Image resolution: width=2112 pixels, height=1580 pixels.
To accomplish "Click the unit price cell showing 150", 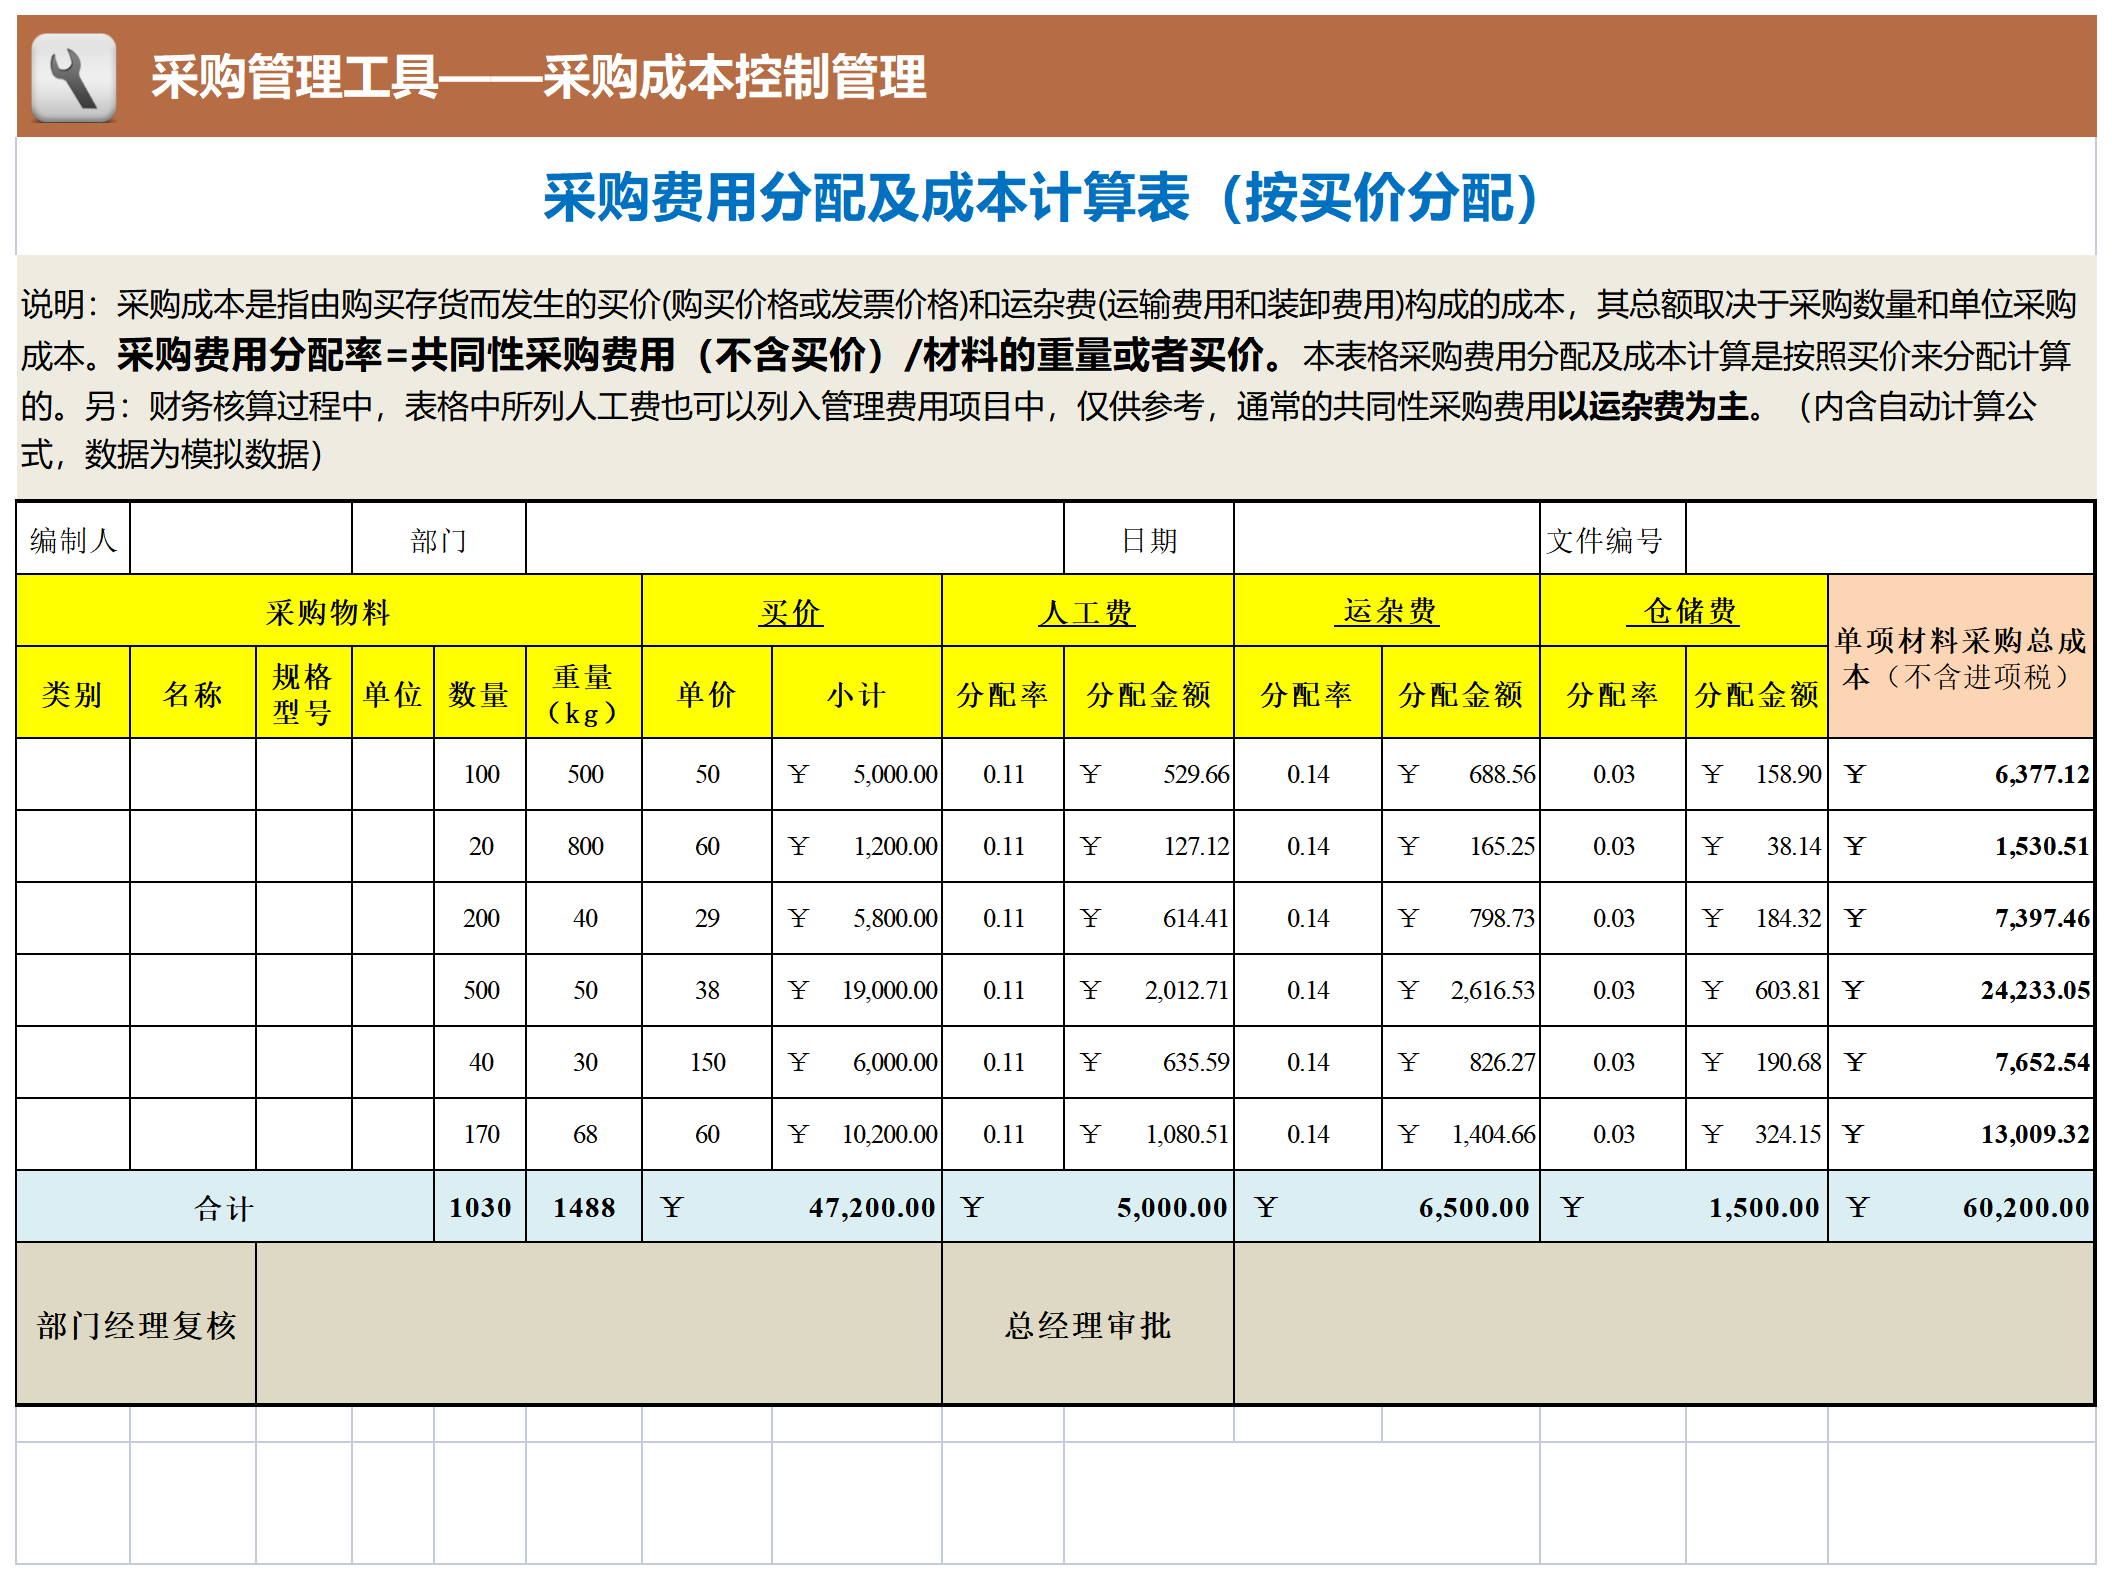I will (707, 1062).
